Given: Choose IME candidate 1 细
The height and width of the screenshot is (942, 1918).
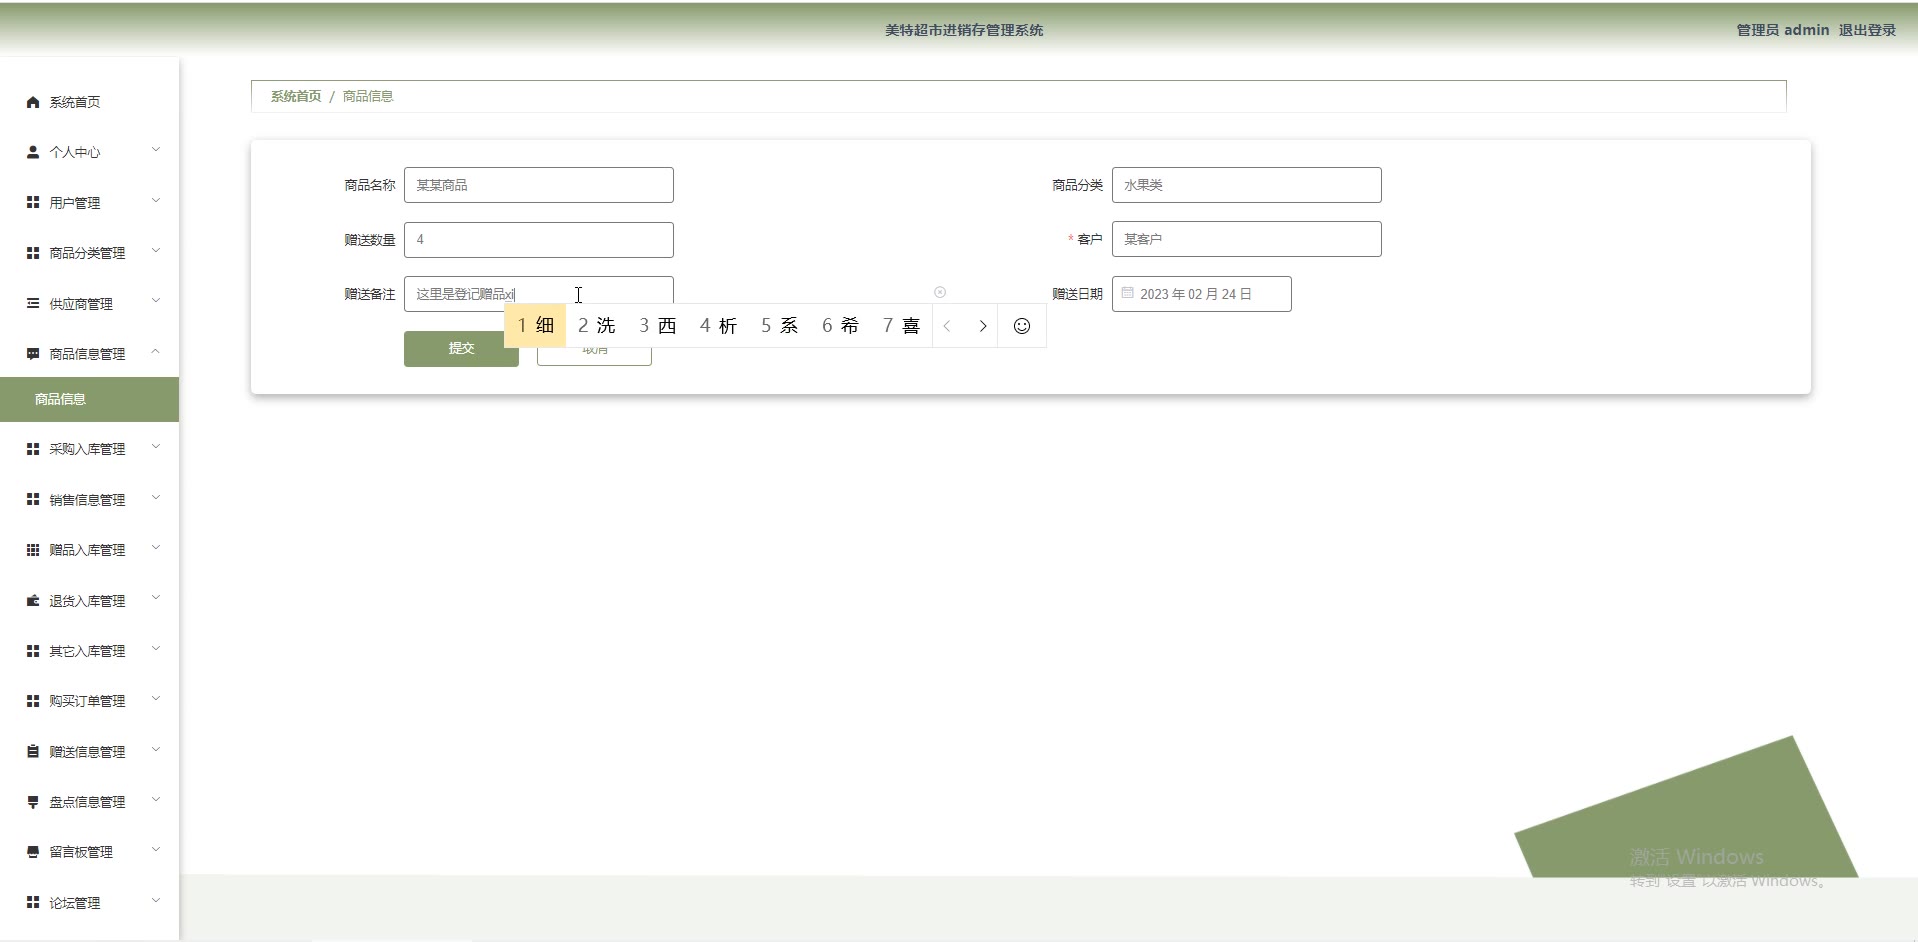Looking at the screenshot, I should (536, 326).
